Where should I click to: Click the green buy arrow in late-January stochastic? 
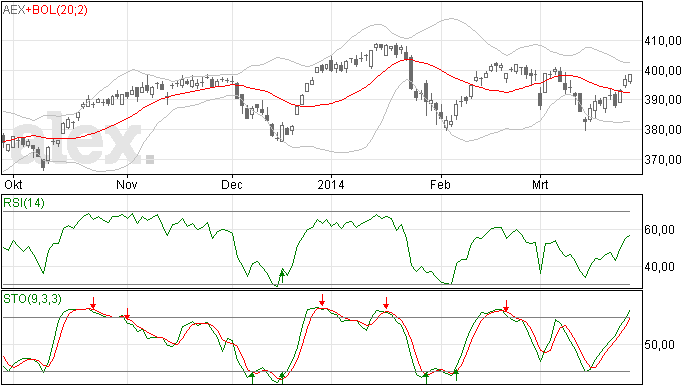pyautogui.click(x=426, y=378)
